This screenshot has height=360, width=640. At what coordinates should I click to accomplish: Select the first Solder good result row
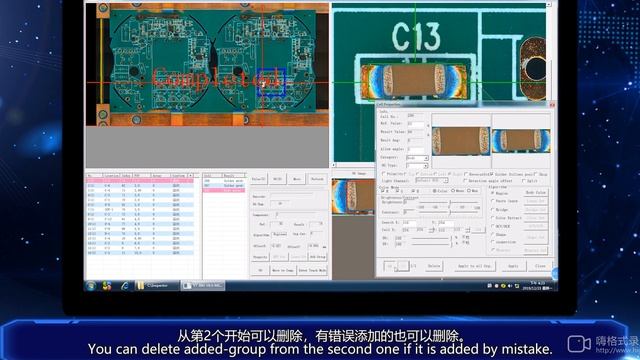point(224,180)
